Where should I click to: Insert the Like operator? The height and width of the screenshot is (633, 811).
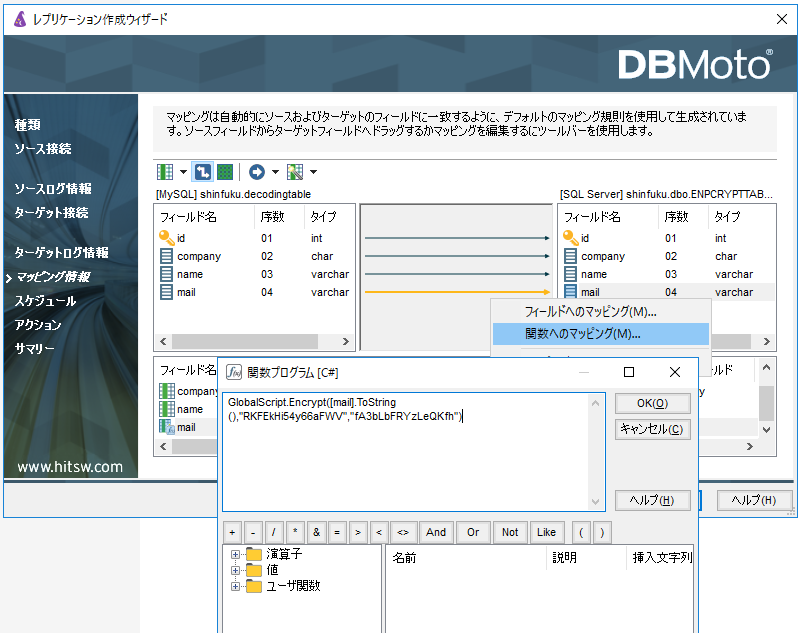547,532
